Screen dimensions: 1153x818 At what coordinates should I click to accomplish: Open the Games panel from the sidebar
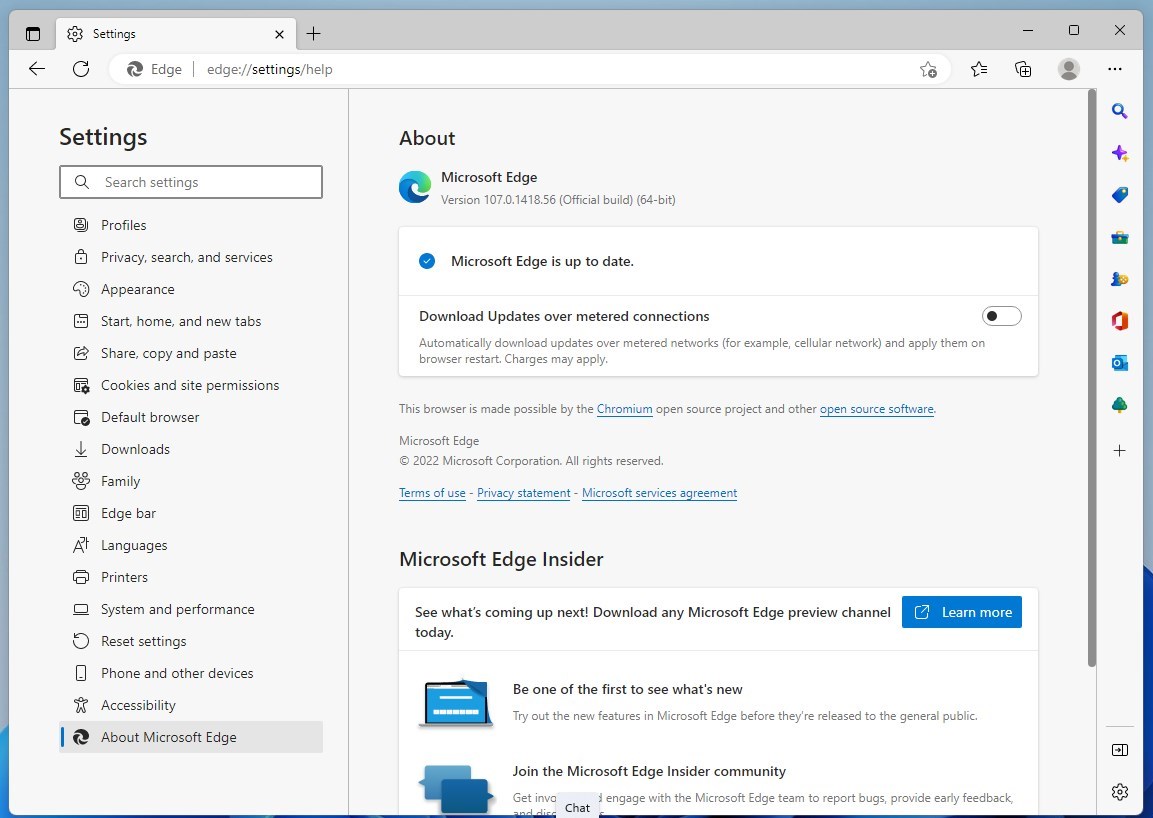pos(1119,278)
